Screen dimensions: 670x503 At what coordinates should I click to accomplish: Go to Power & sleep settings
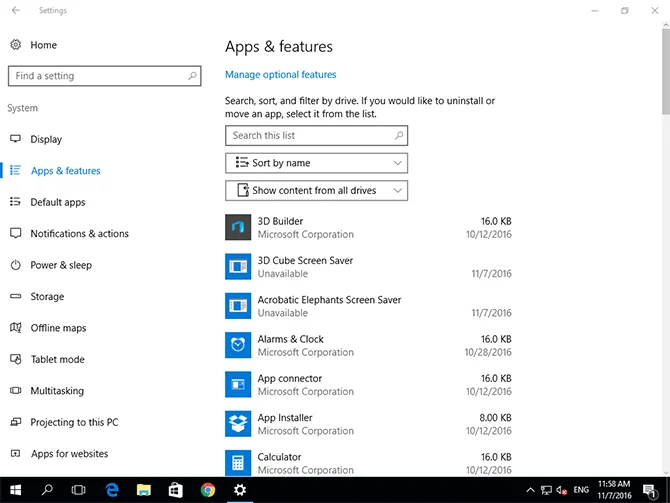pos(61,265)
